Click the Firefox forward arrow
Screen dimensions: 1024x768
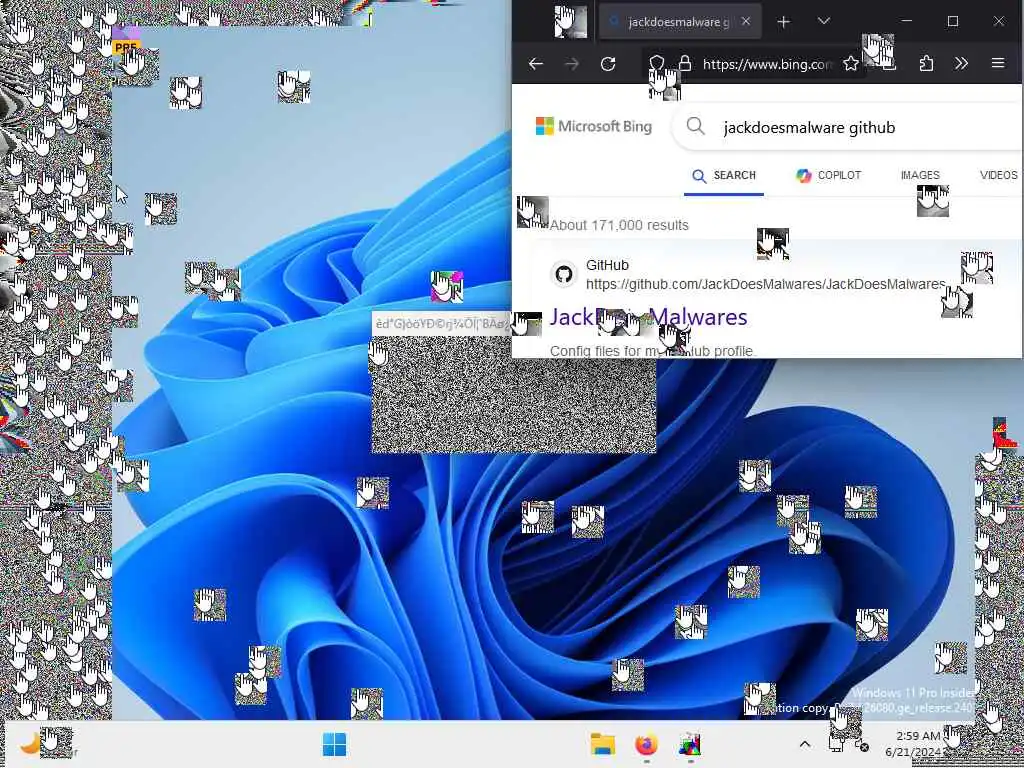571,63
